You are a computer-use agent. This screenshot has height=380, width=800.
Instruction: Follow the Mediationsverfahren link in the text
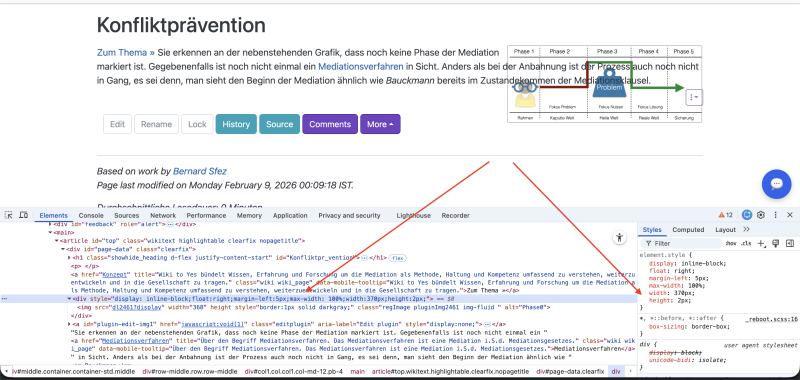click(360, 66)
